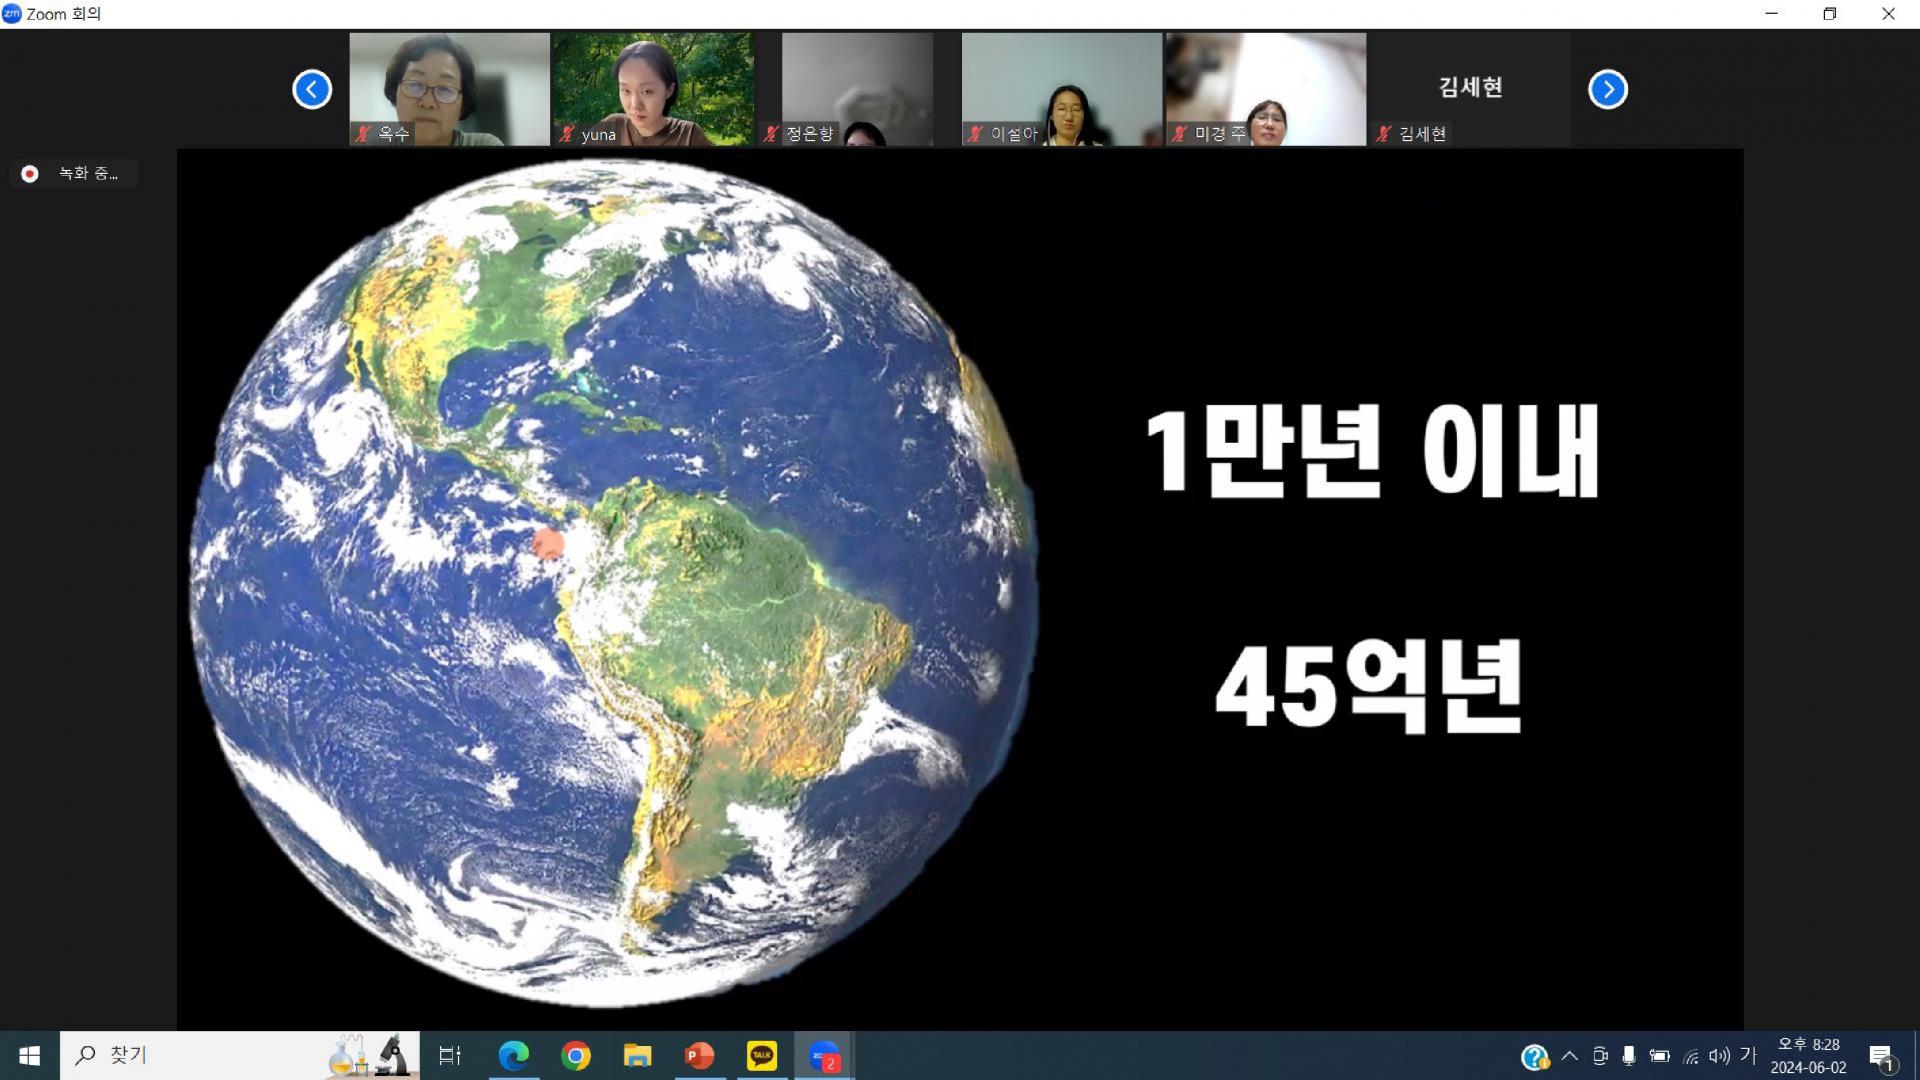
Task: Open KakaoTalk from the taskbar
Action: coord(762,1055)
